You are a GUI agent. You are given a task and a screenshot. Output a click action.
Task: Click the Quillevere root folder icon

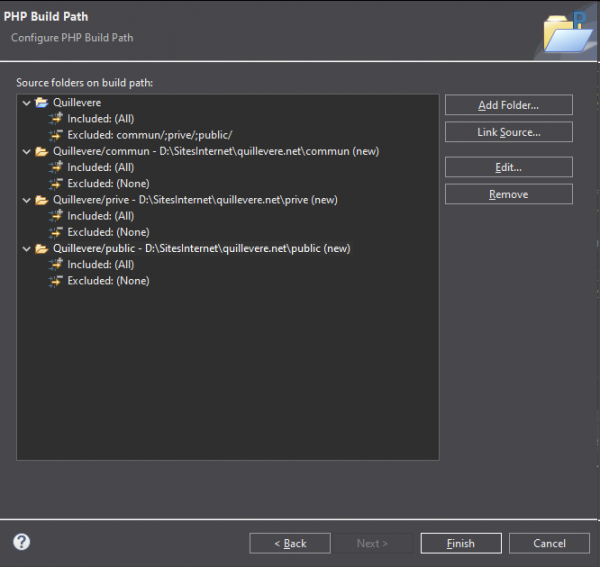pyautogui.click(x=42, y=103)
